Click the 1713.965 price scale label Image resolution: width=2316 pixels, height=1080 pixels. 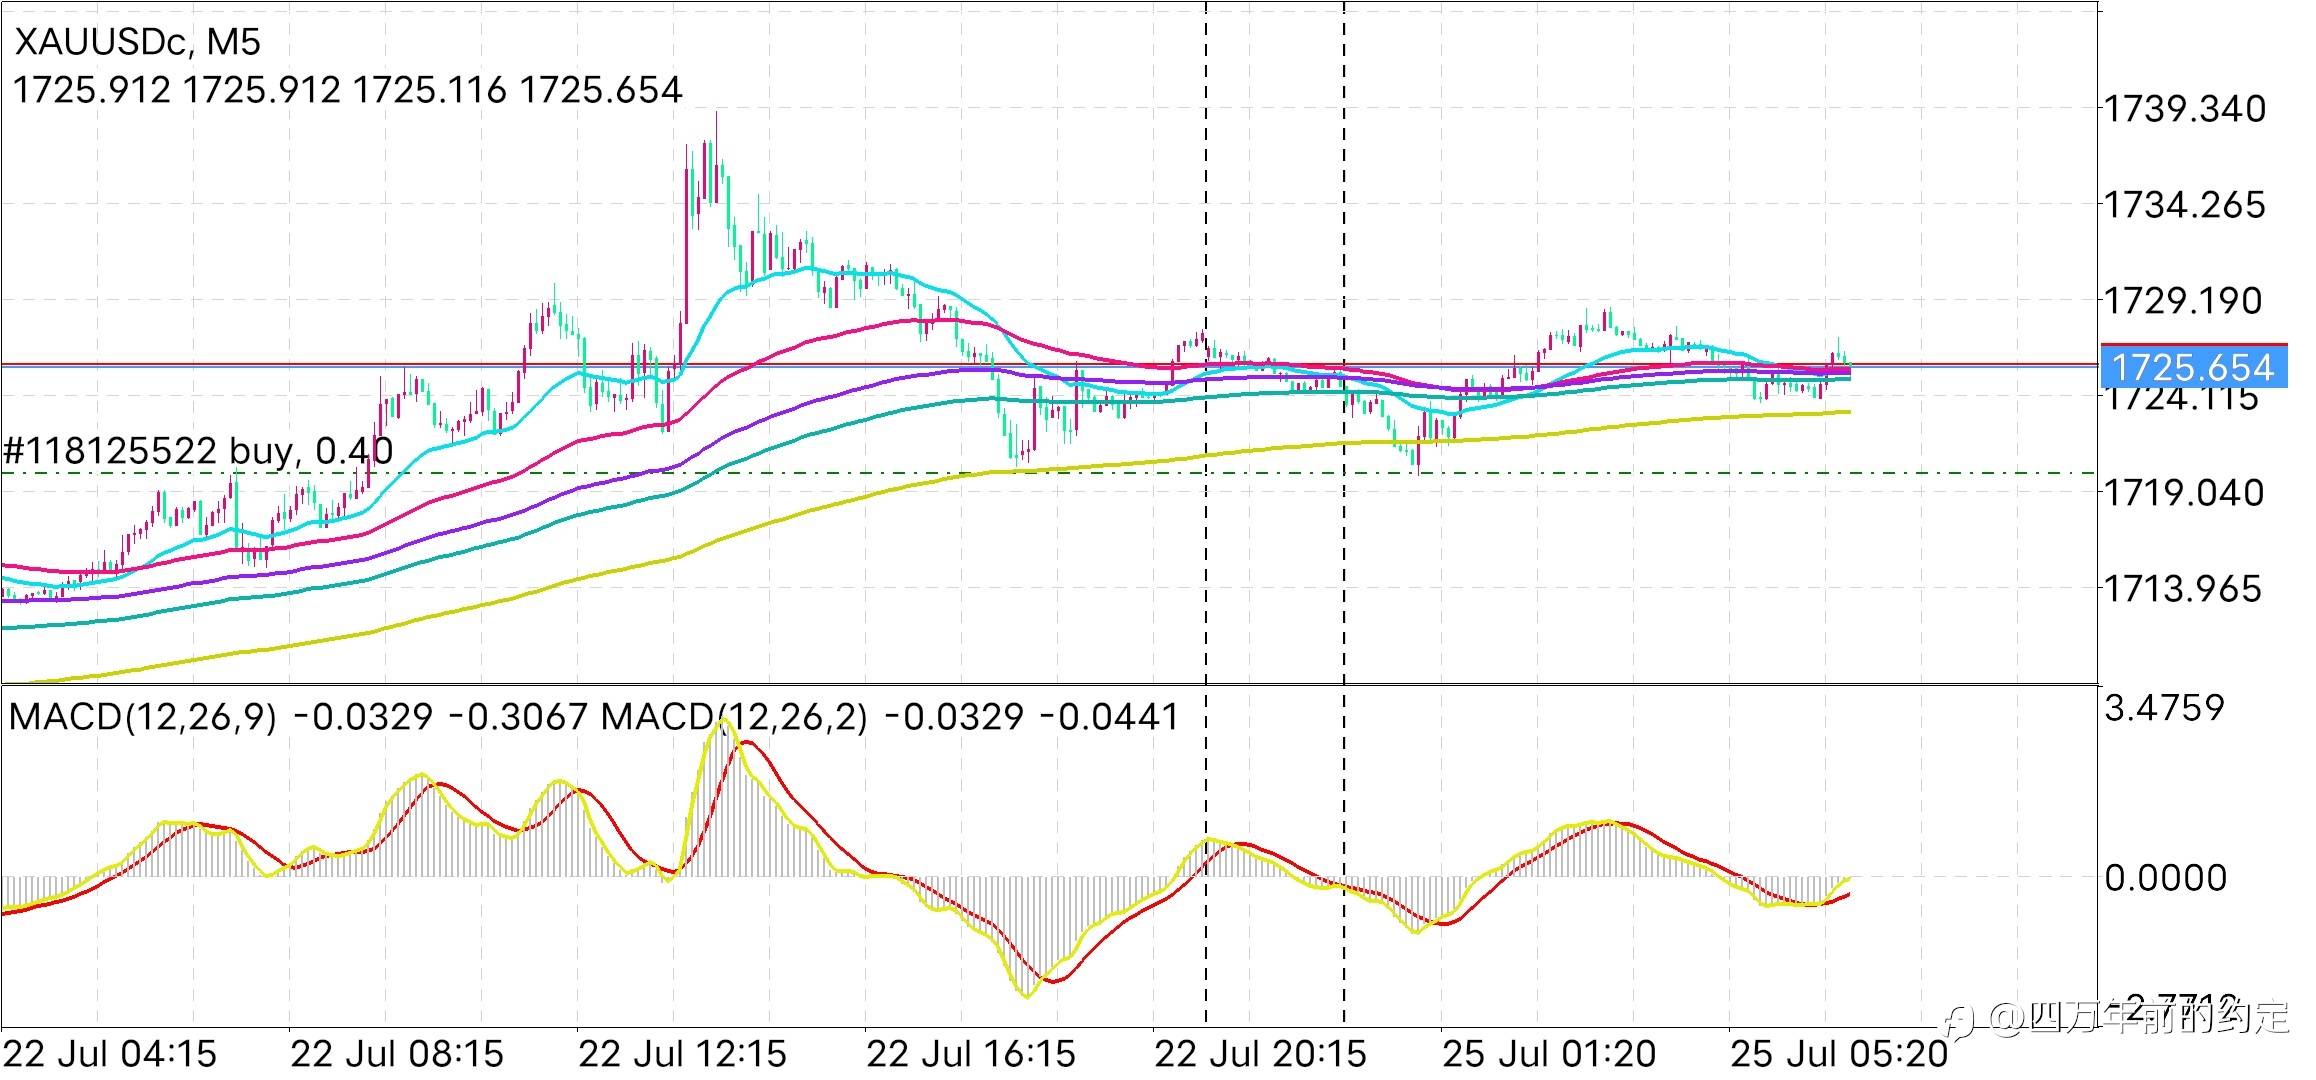click(2183, 589)
